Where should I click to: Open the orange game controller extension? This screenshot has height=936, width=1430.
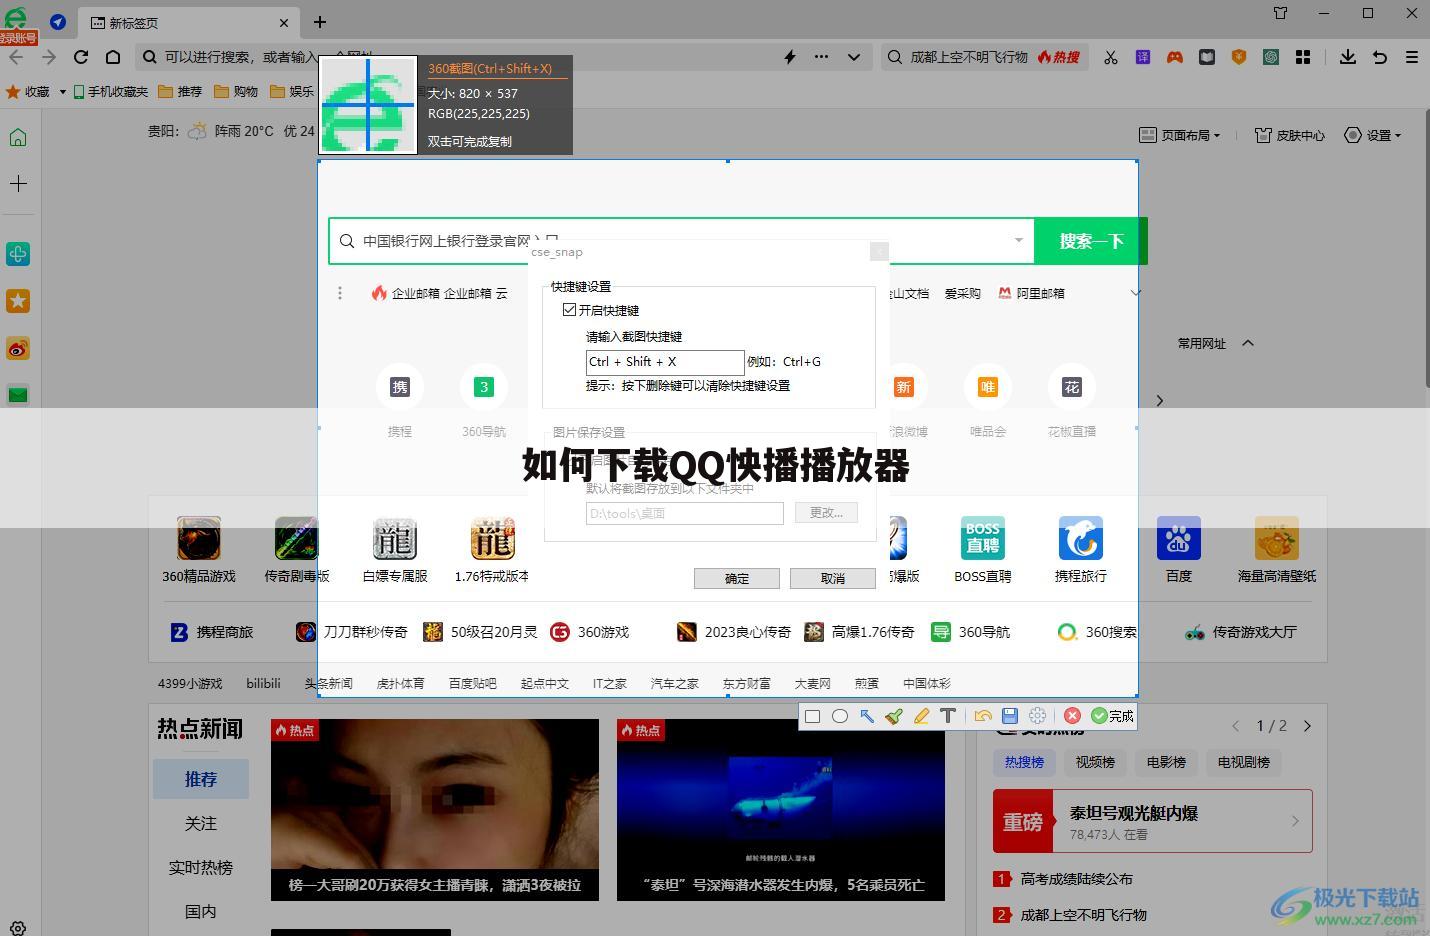click(1175, 57)
